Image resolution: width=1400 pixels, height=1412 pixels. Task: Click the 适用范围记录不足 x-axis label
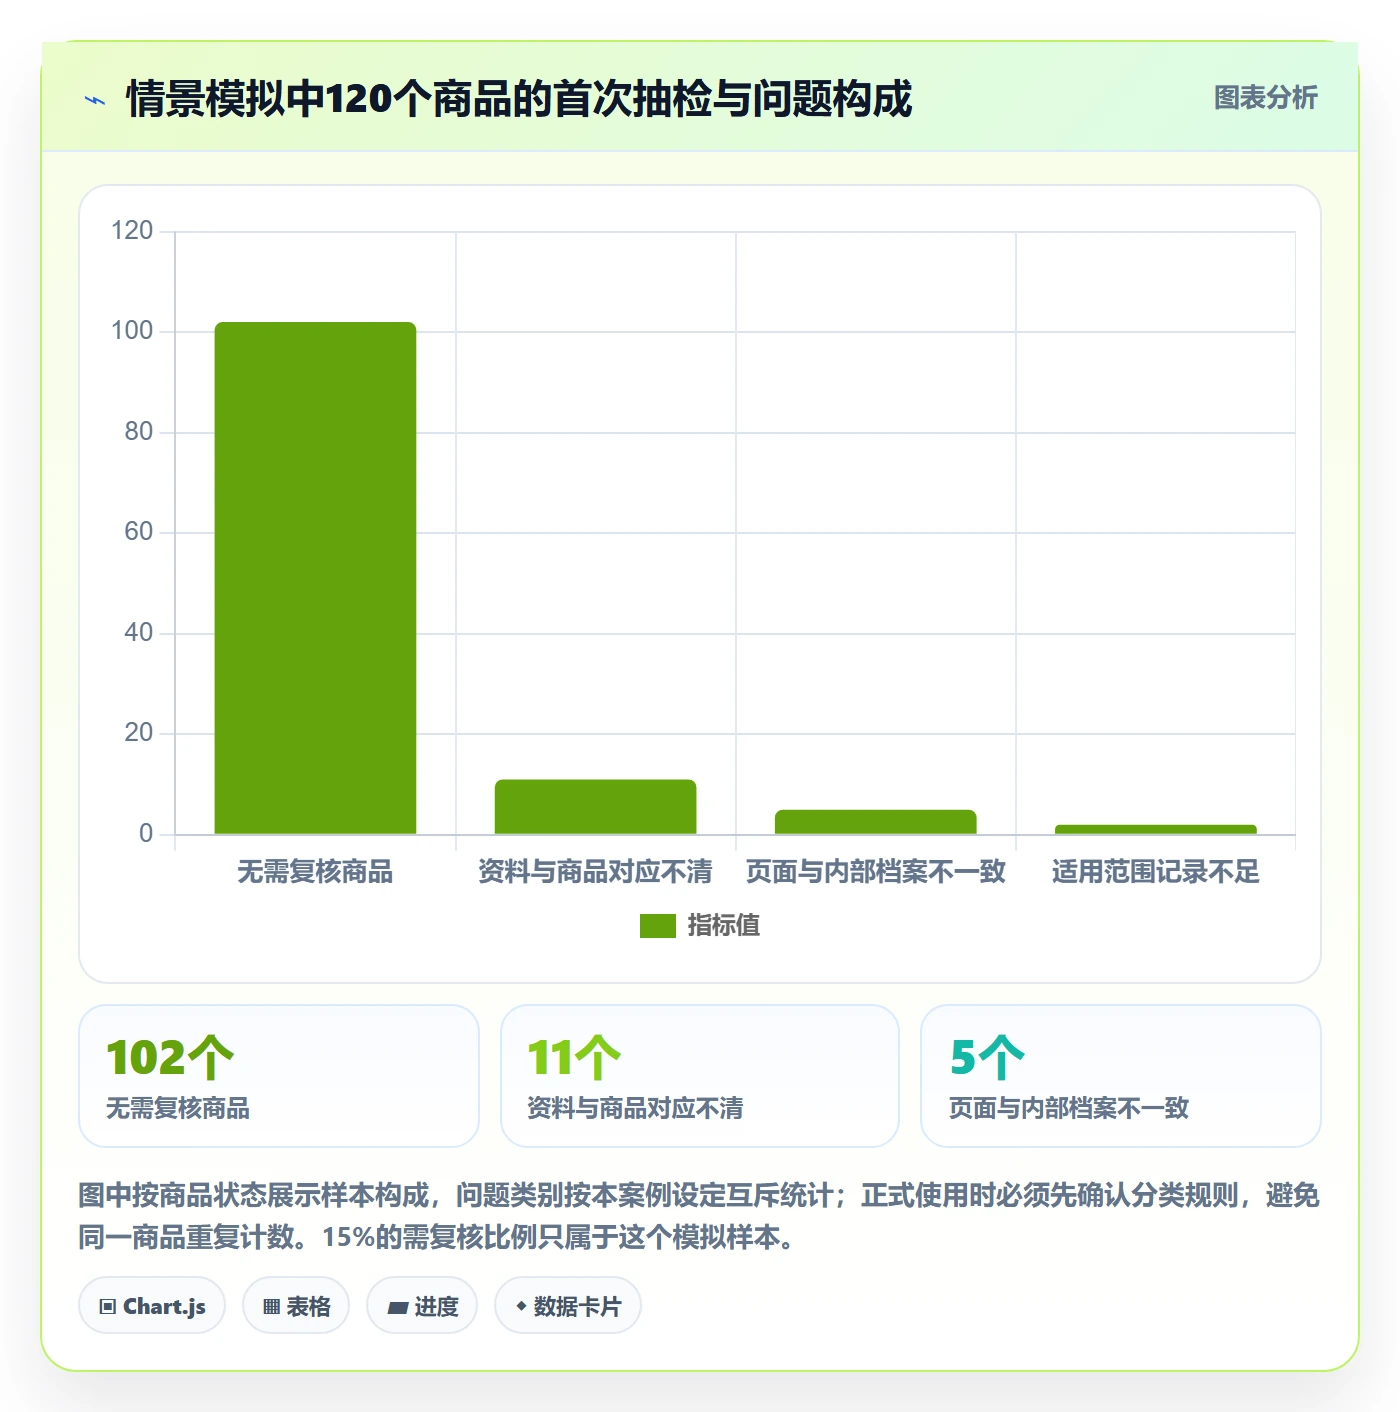coord(1155,872)
